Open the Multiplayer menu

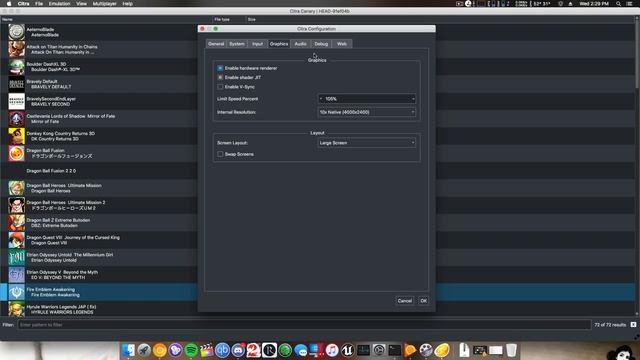[104, 4]
